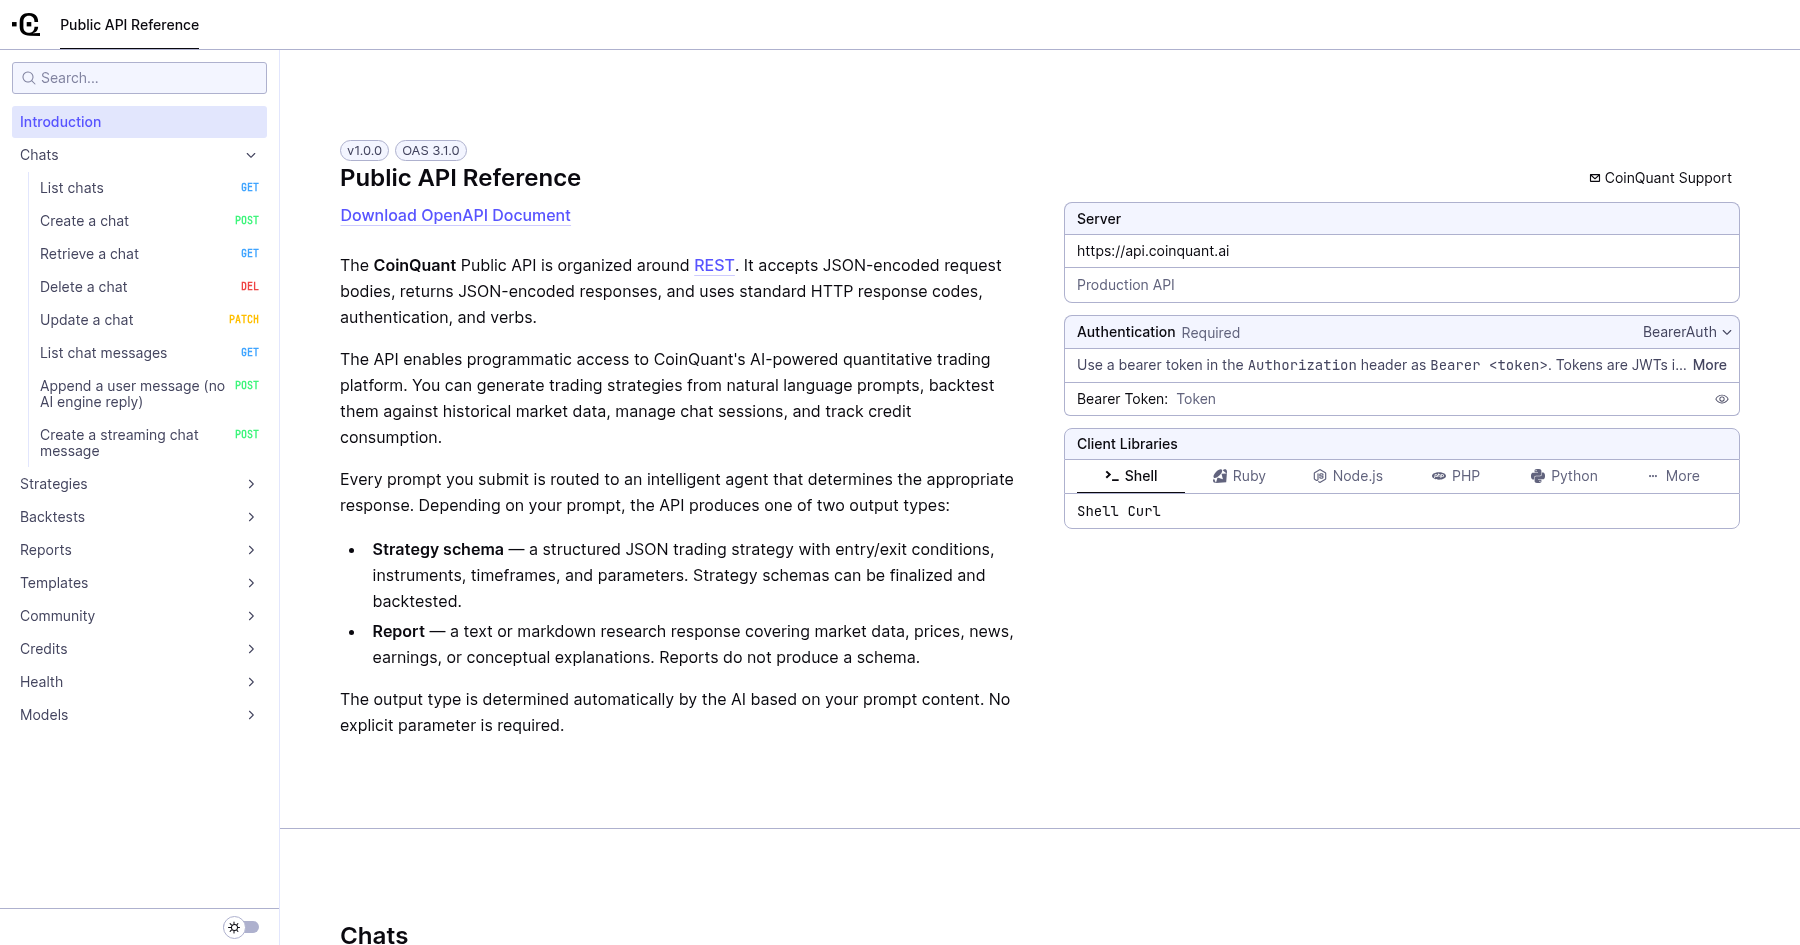Click the v1.0.0 version badge

364,151
